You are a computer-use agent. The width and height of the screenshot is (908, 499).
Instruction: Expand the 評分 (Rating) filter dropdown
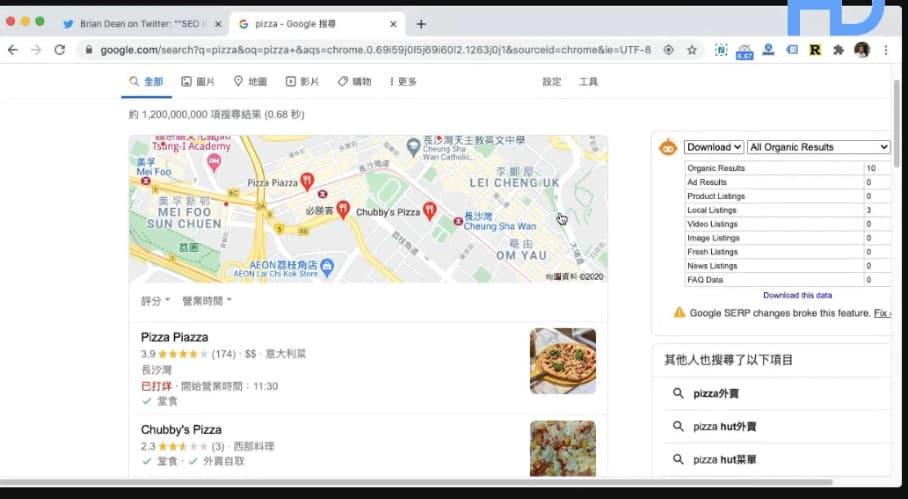[x=155, y=301]
